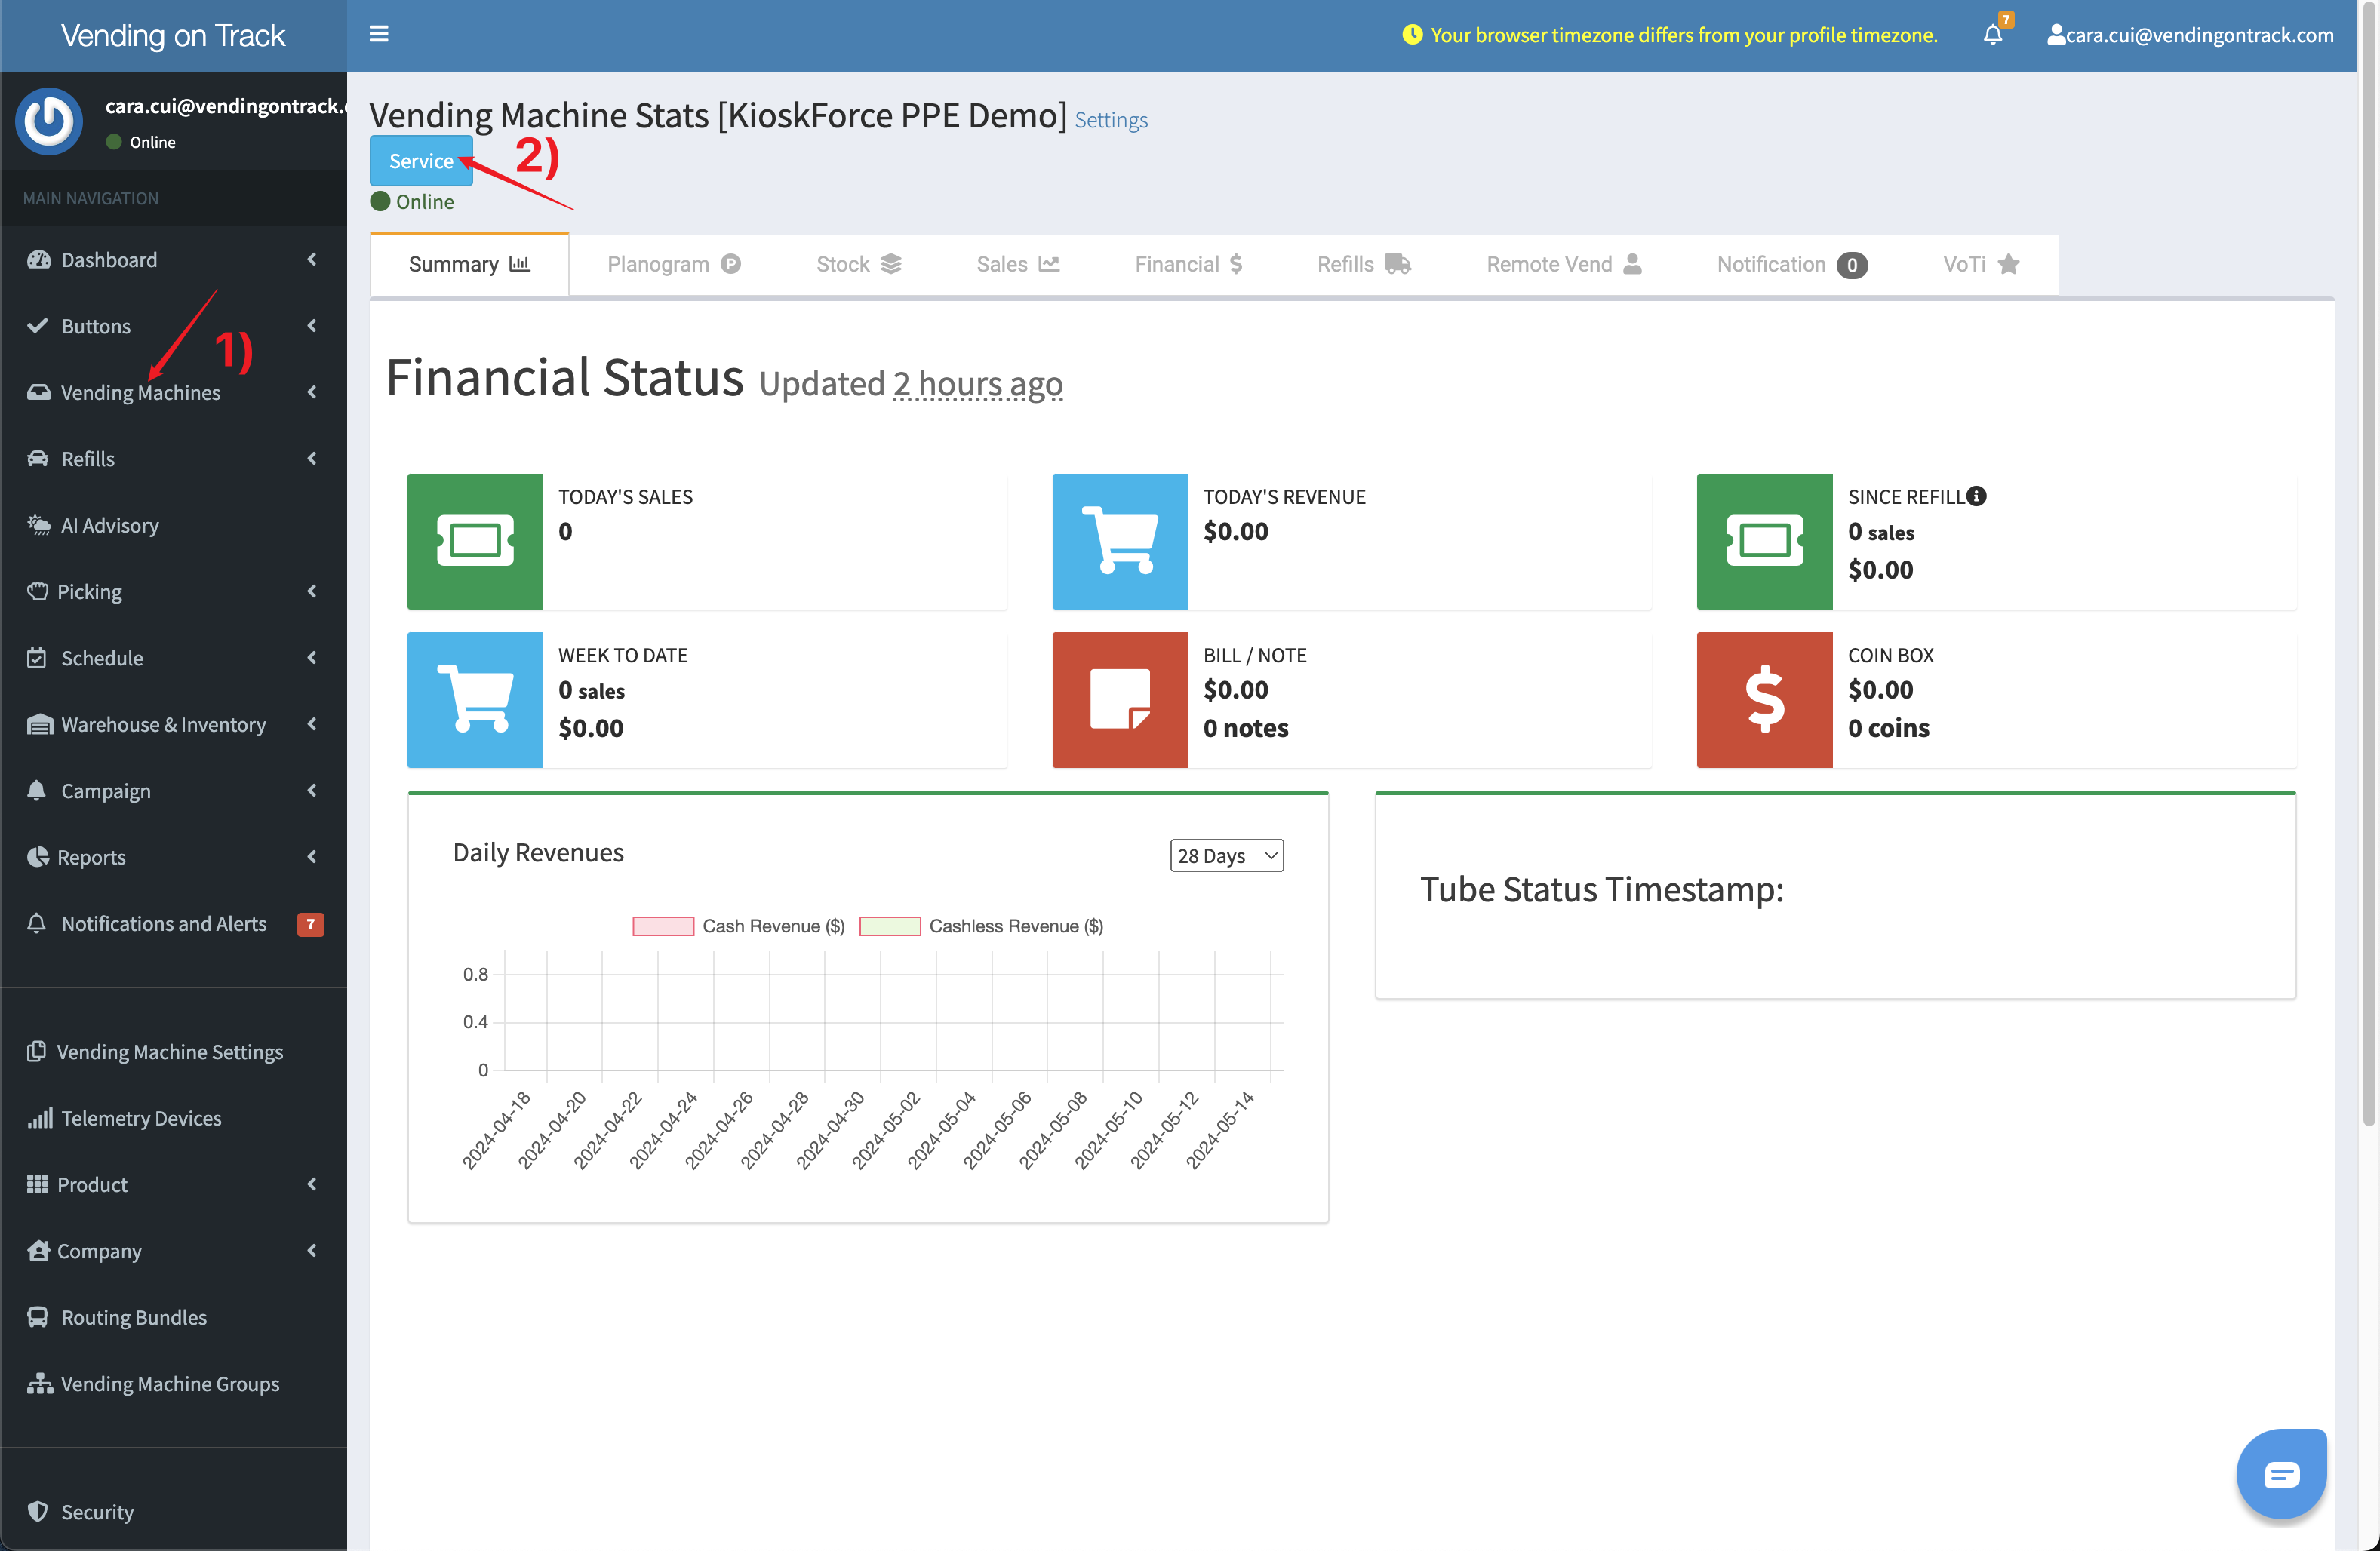Open the 28 Days range dropdown
The height and width of the screenshot is (1551, 2380).
point(1226,855)
